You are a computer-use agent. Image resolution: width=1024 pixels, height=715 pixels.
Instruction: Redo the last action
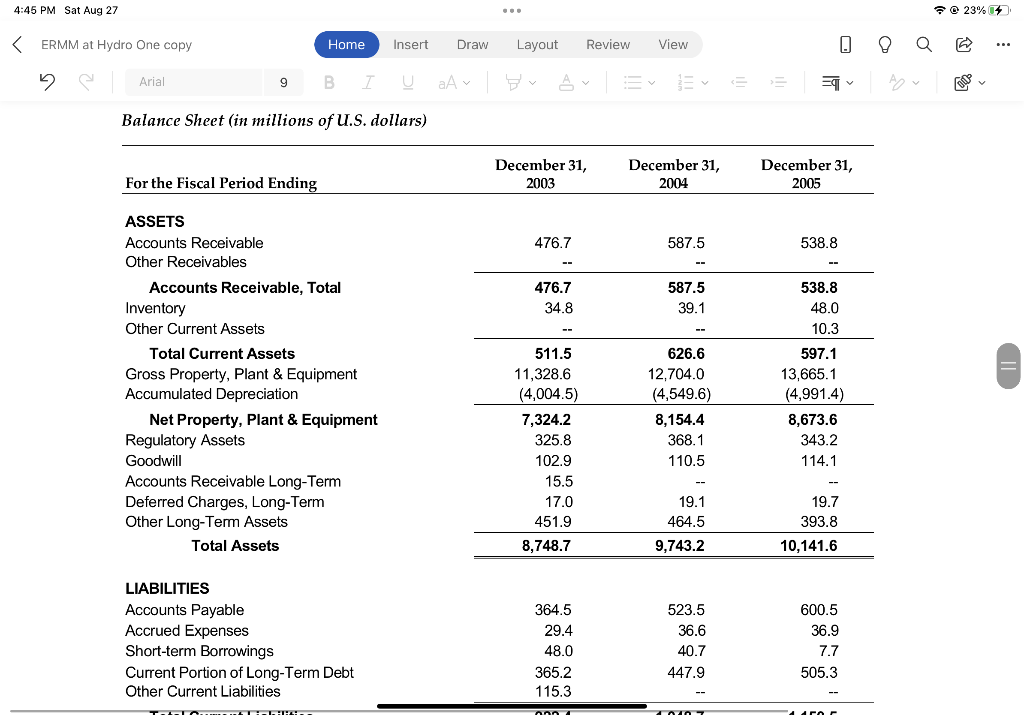(x=85, y=82)
